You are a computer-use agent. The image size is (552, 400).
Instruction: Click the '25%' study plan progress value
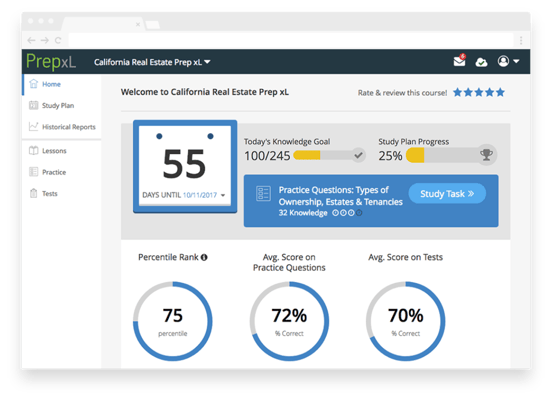[390, 156]
